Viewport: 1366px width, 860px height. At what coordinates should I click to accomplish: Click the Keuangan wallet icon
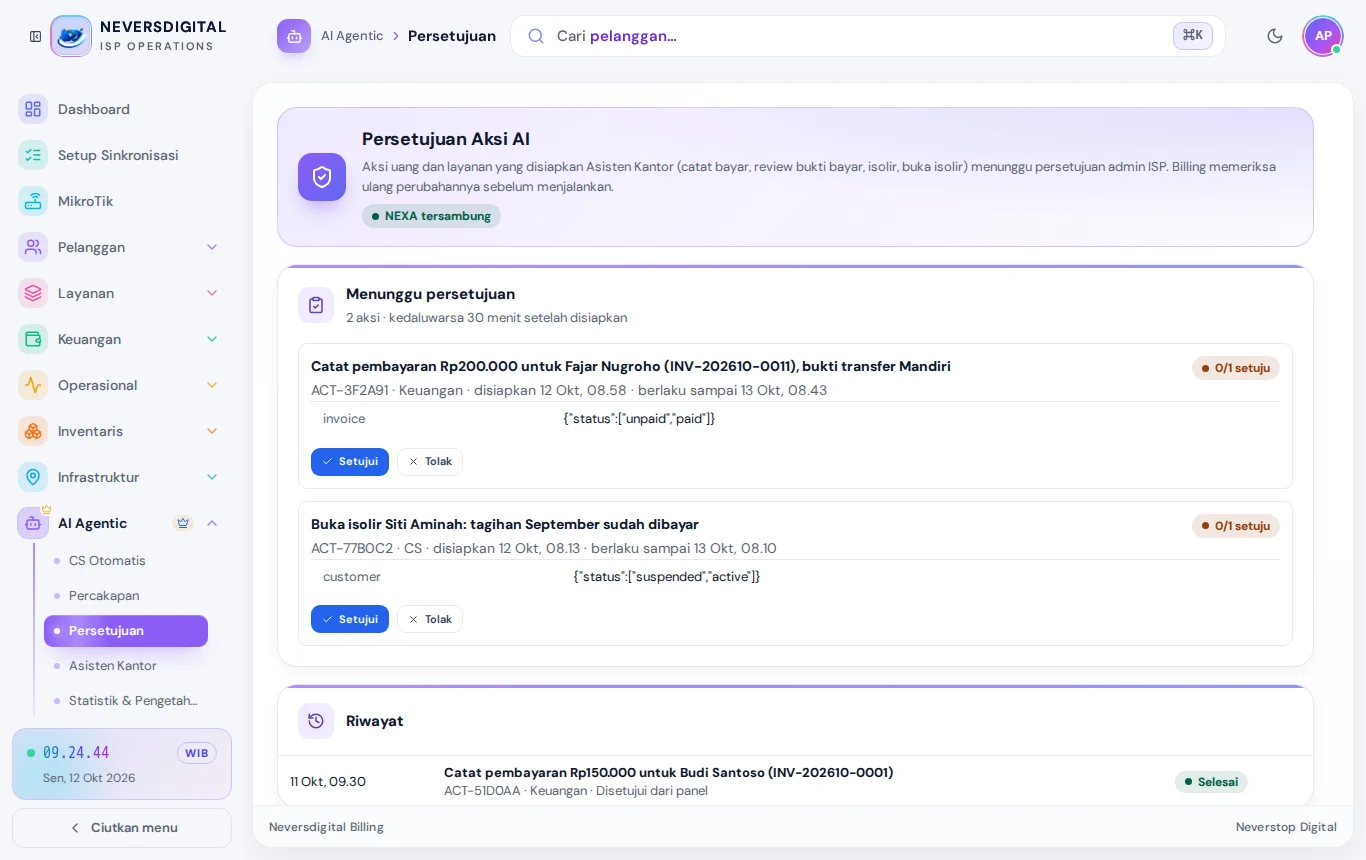tap(33, 339)
